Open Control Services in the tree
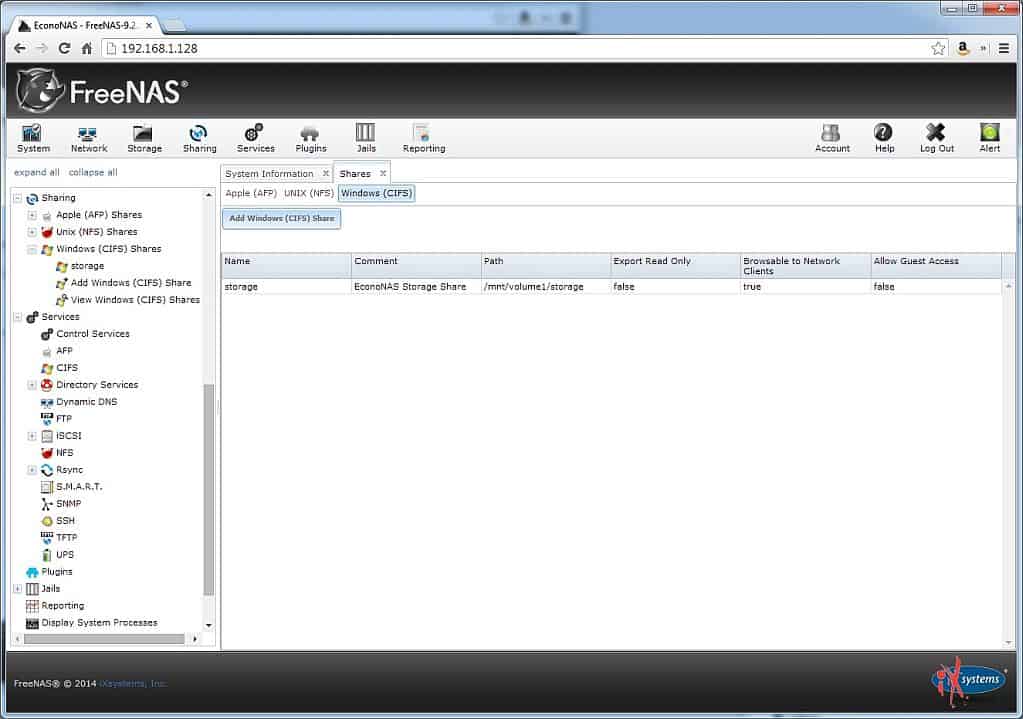This screenshot has height=719, width=1023. (x=85, y=333)
